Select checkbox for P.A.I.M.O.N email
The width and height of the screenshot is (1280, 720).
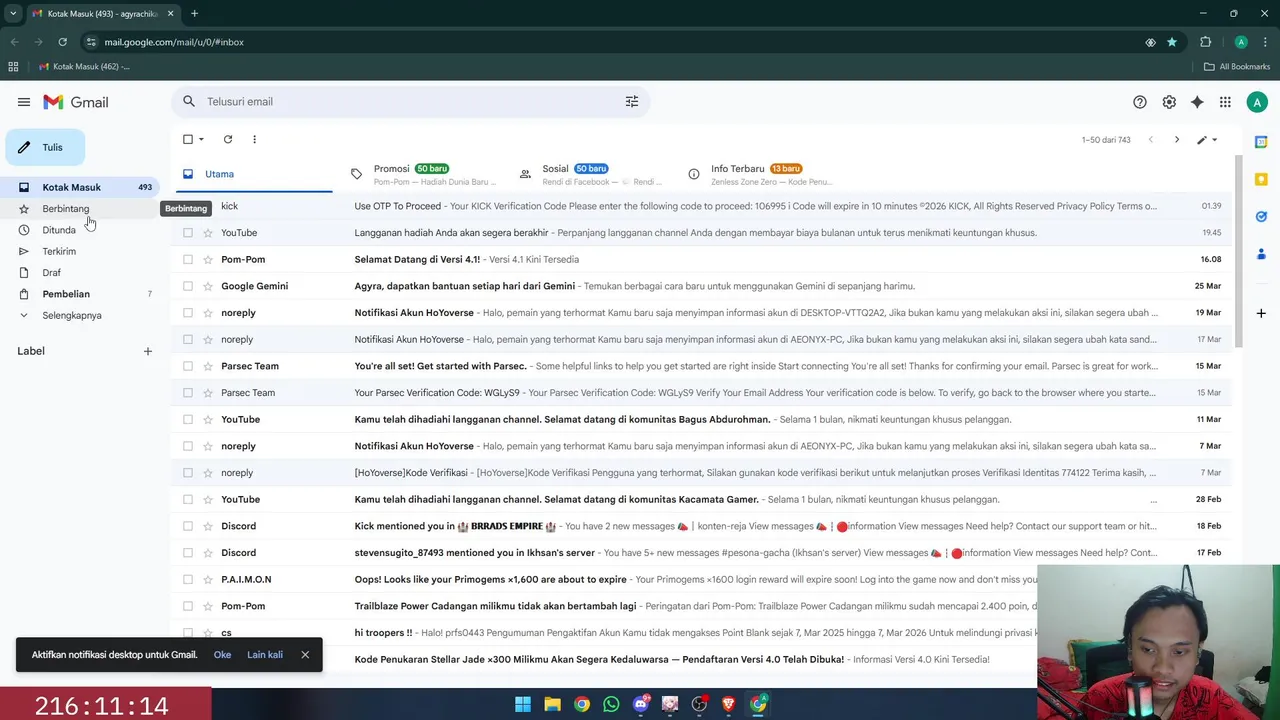coord(187,579)
